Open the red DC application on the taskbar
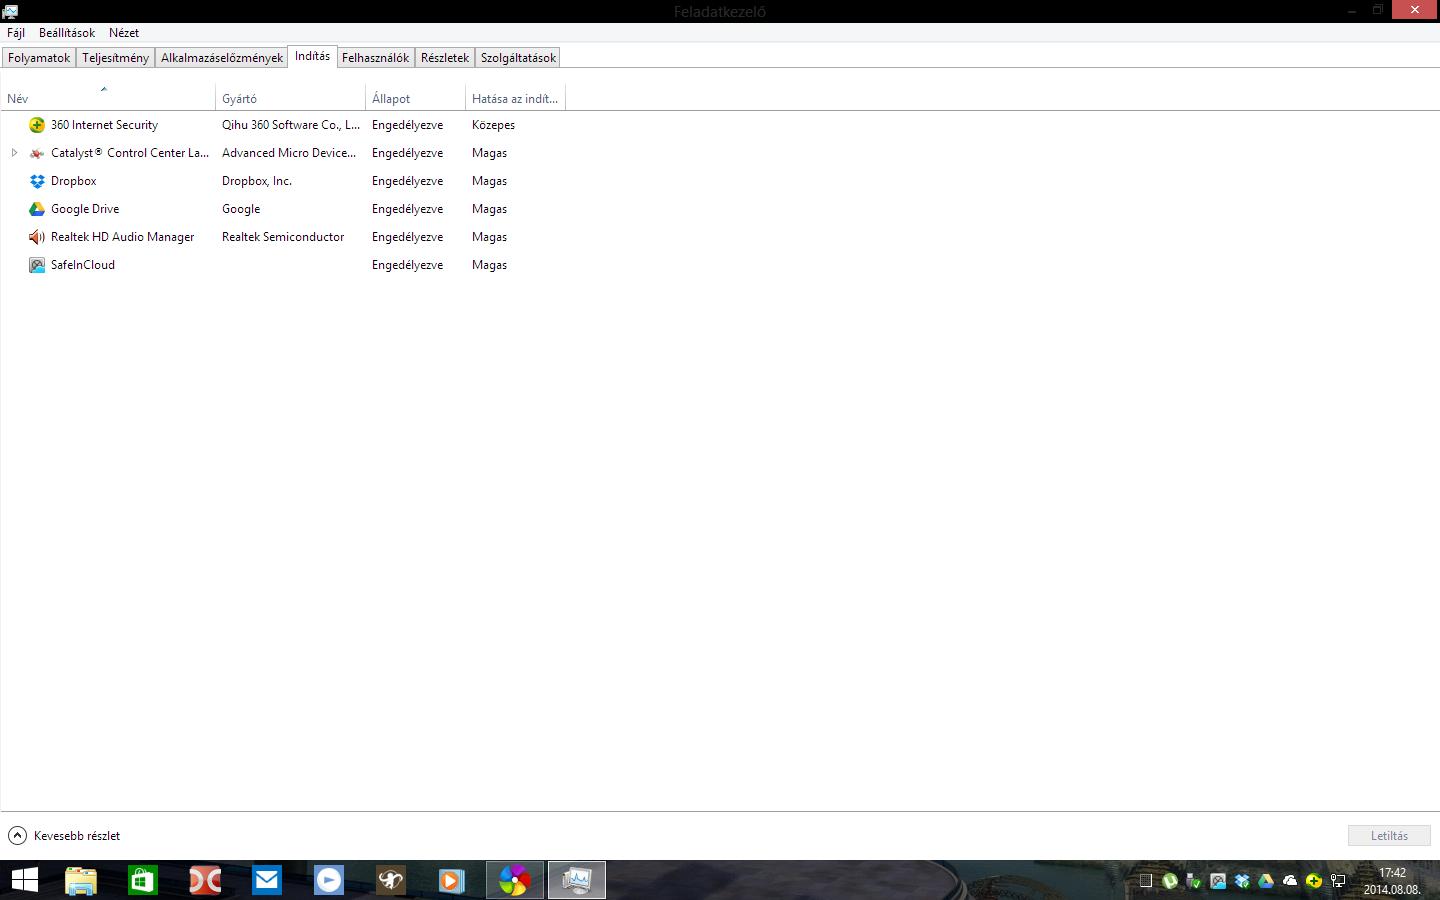This screenshot has width=1440, height=900. [x=205, y=880]
